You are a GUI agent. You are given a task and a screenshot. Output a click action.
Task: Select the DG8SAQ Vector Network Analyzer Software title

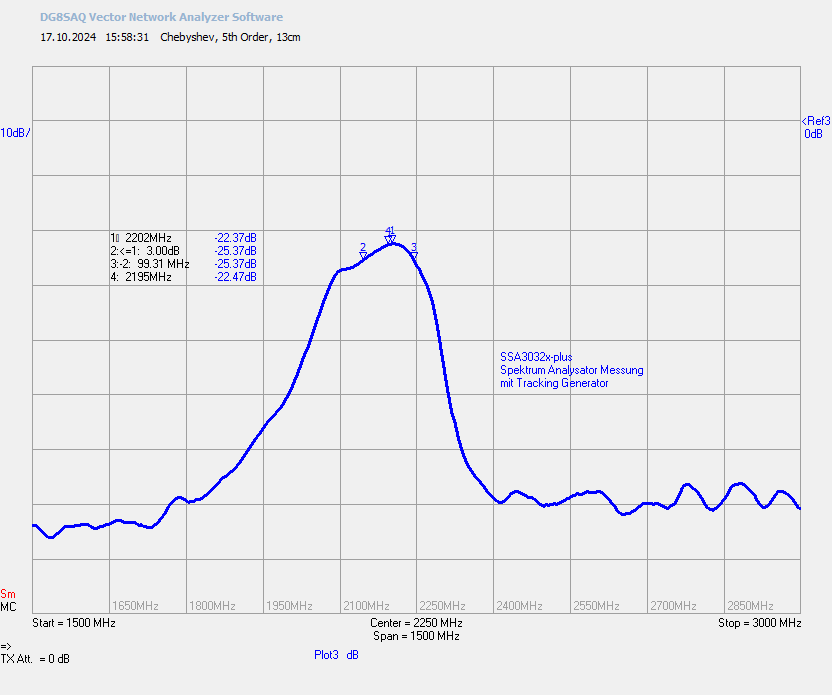pyautogui.click(x=161, y=17)
